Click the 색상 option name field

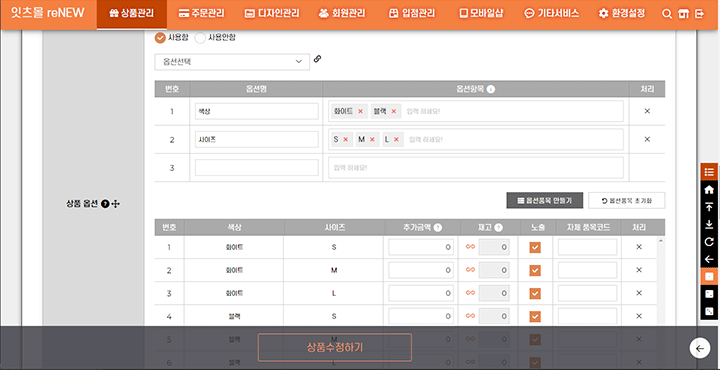click(x=257, y=111)
